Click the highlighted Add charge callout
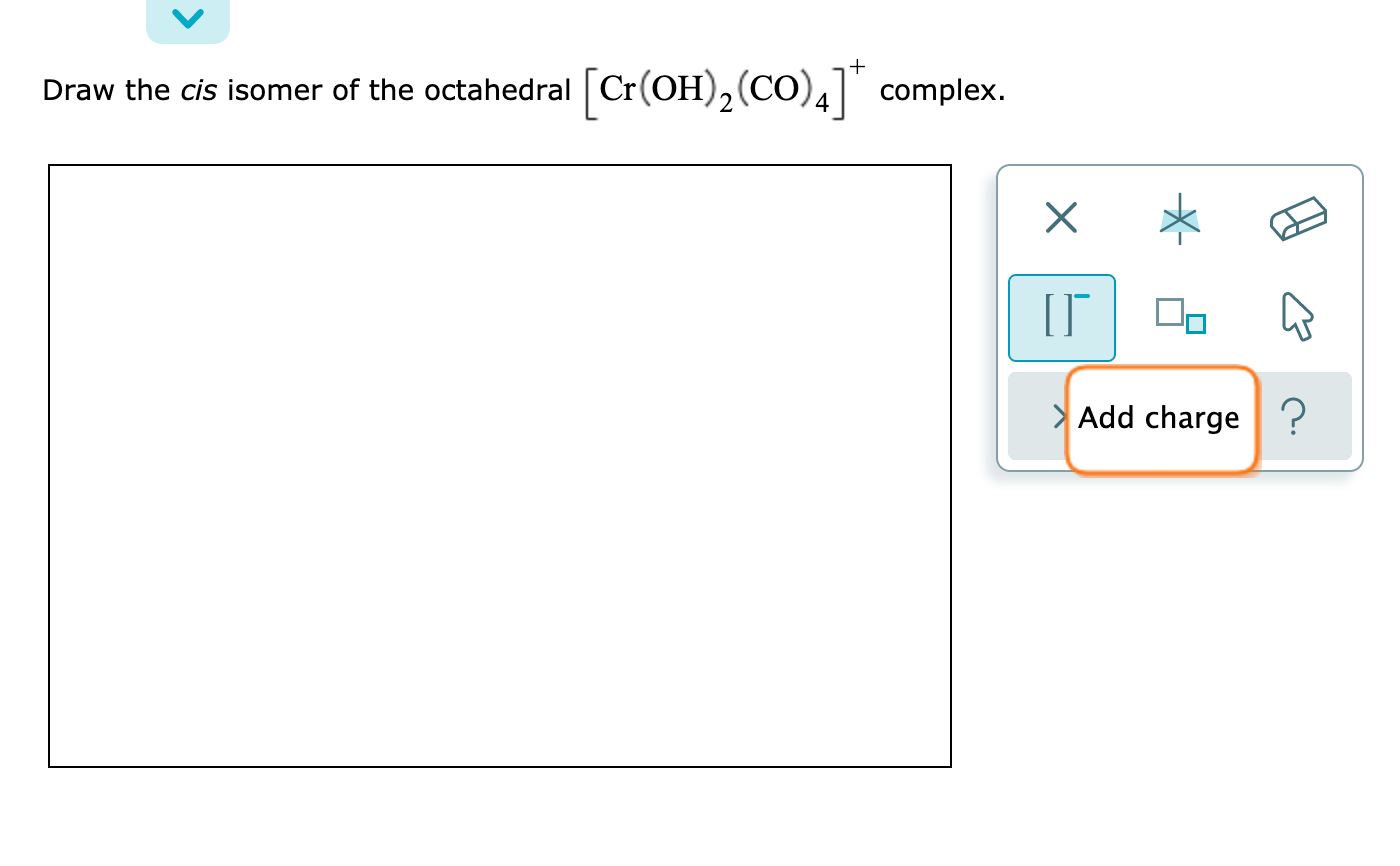 coord(1160,418)
